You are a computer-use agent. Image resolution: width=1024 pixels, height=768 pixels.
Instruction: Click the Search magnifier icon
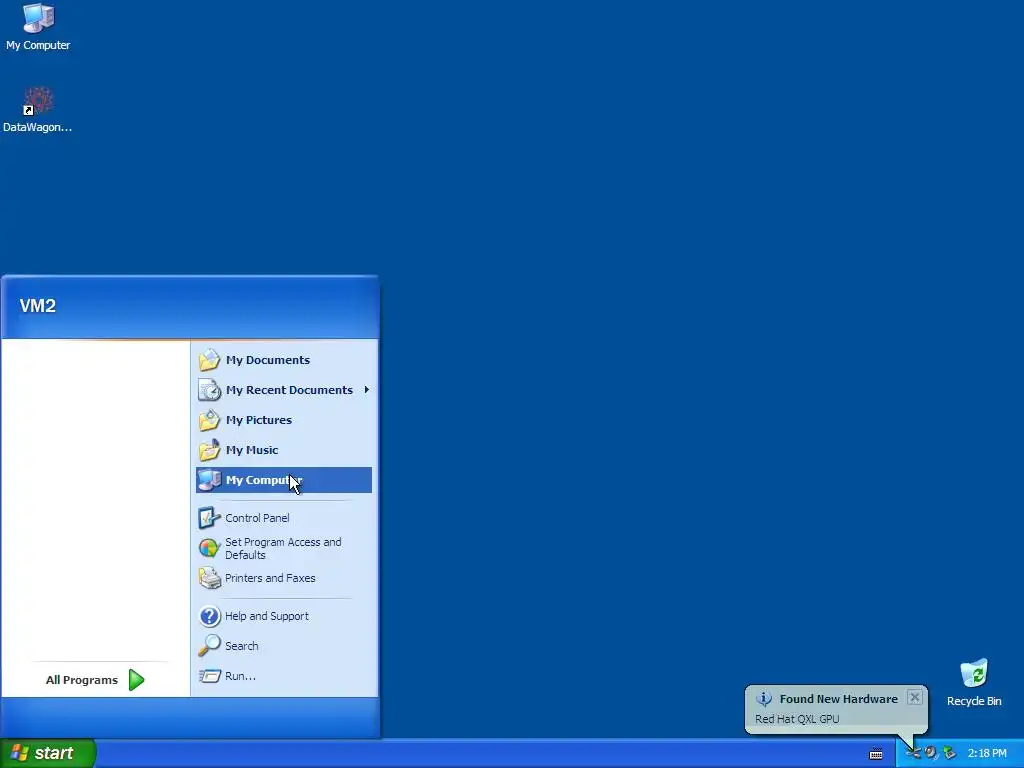tap(209, 646)
